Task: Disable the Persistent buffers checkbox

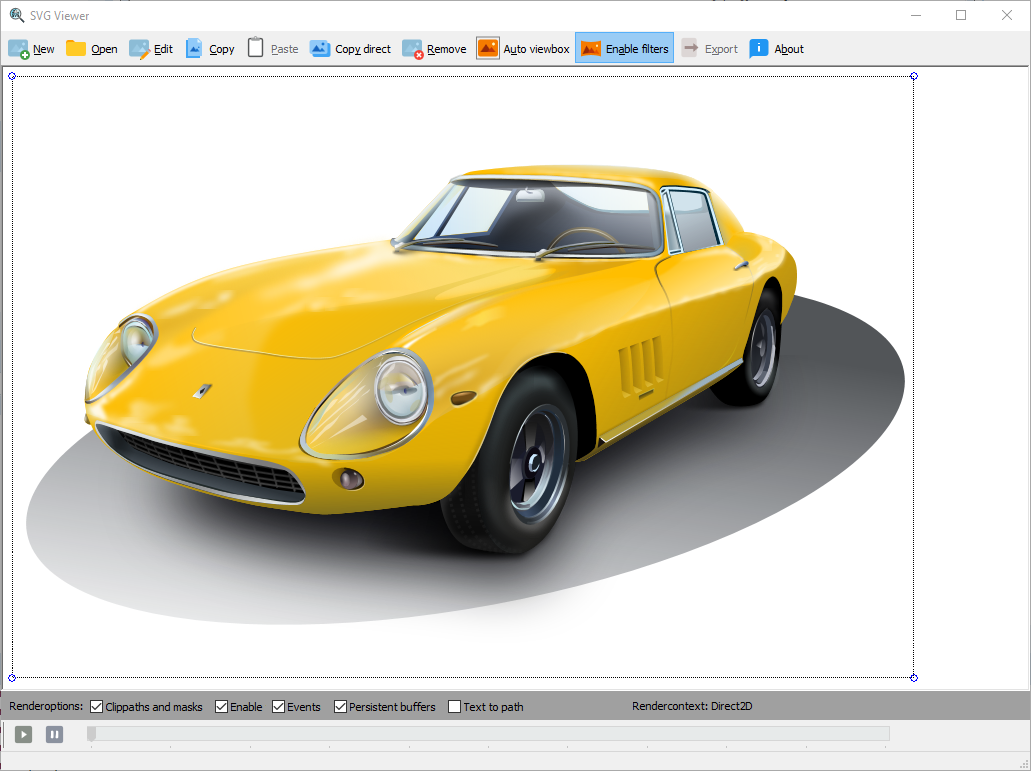Action: (x=341, y=707)
